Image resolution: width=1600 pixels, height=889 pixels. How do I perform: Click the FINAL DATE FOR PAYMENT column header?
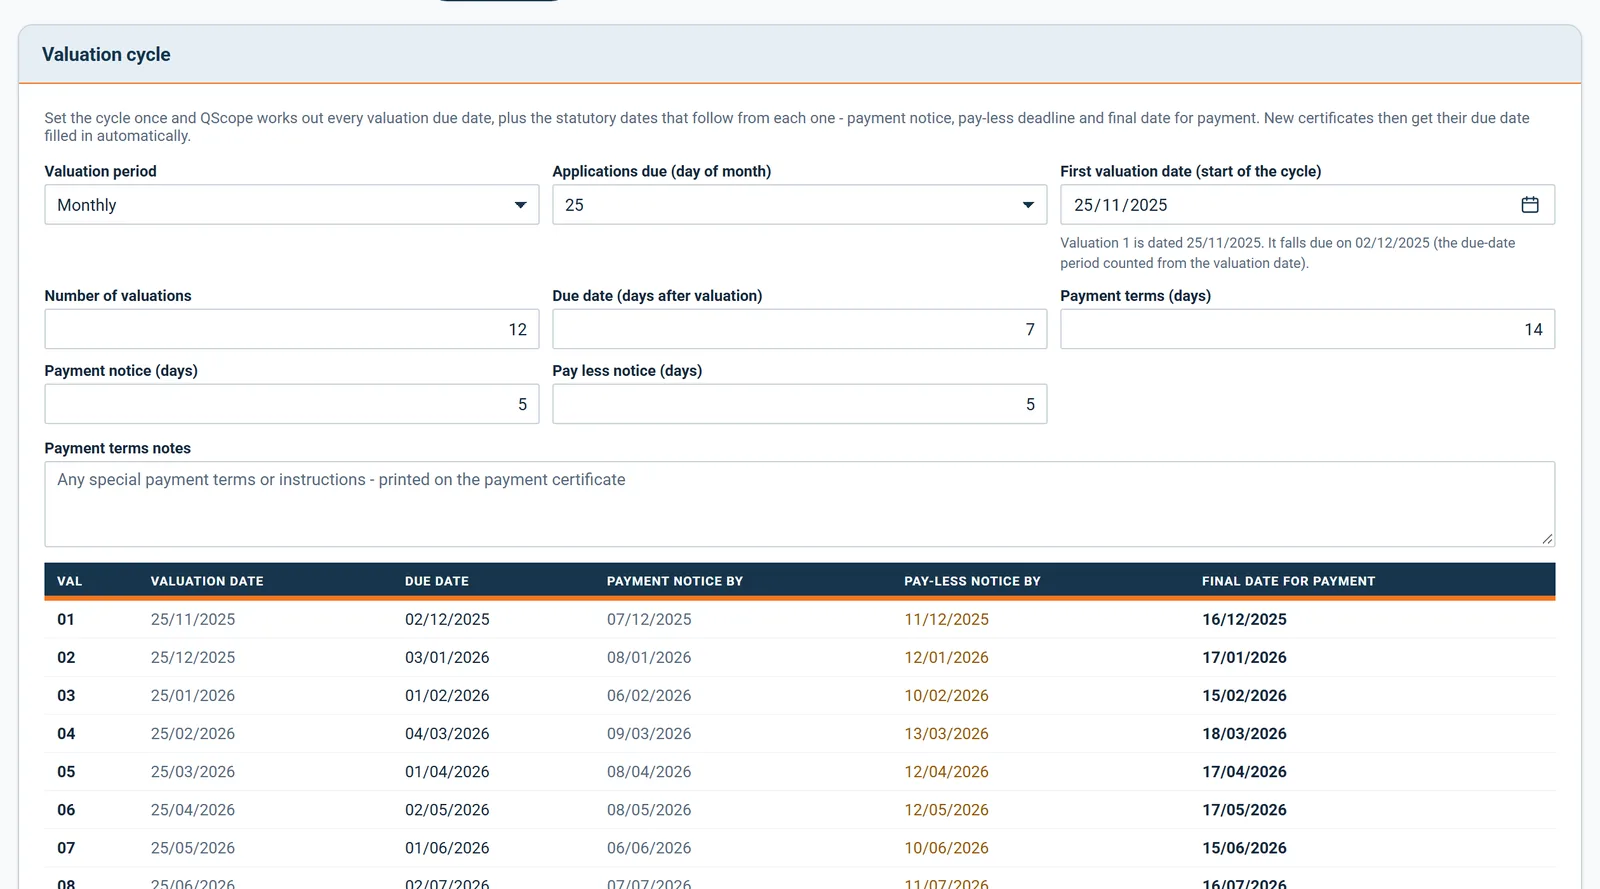[1289, 581]
